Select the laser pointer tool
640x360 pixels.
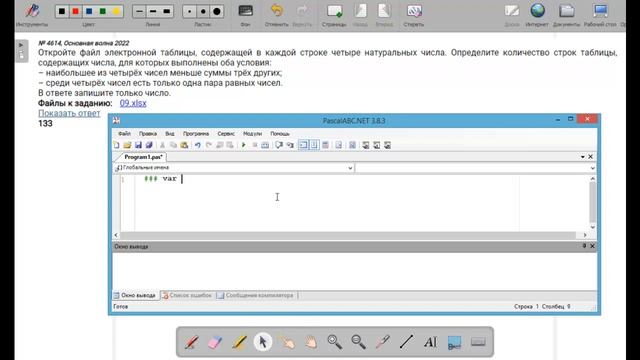coord(382,342)
